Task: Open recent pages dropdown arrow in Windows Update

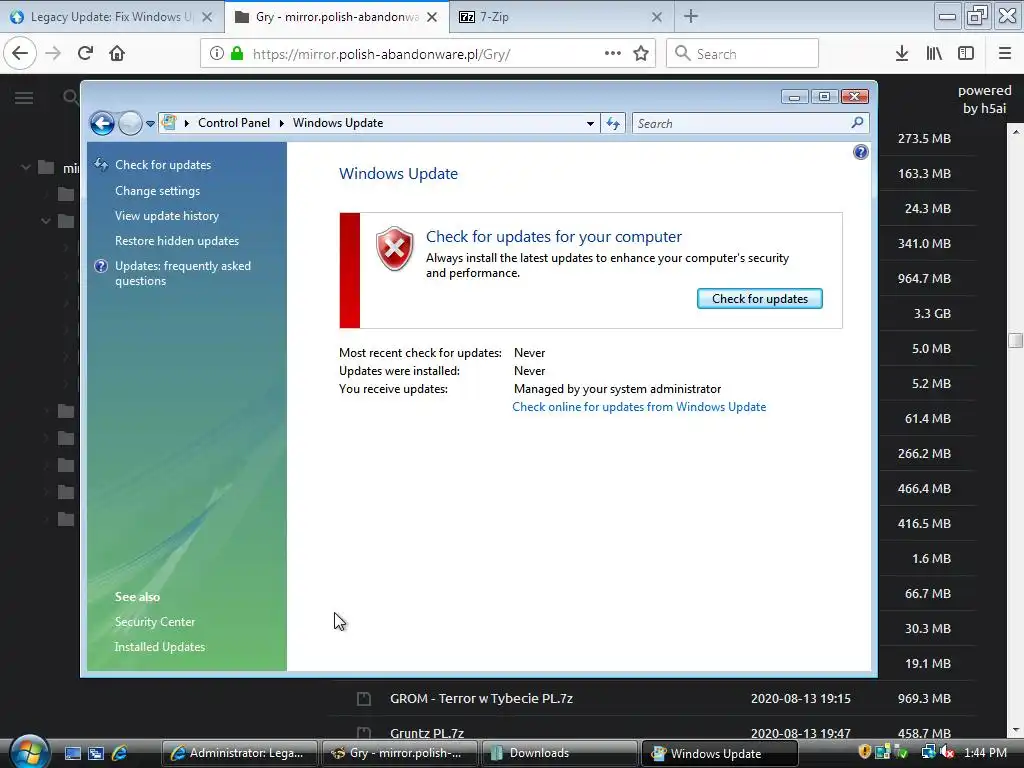Action: [150, 123]
